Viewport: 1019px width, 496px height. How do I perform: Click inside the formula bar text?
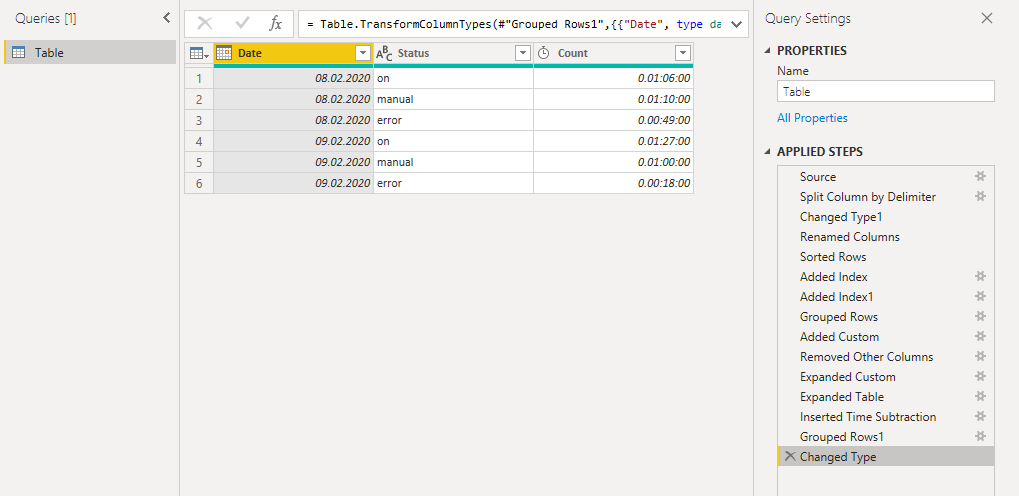point(514,24)
